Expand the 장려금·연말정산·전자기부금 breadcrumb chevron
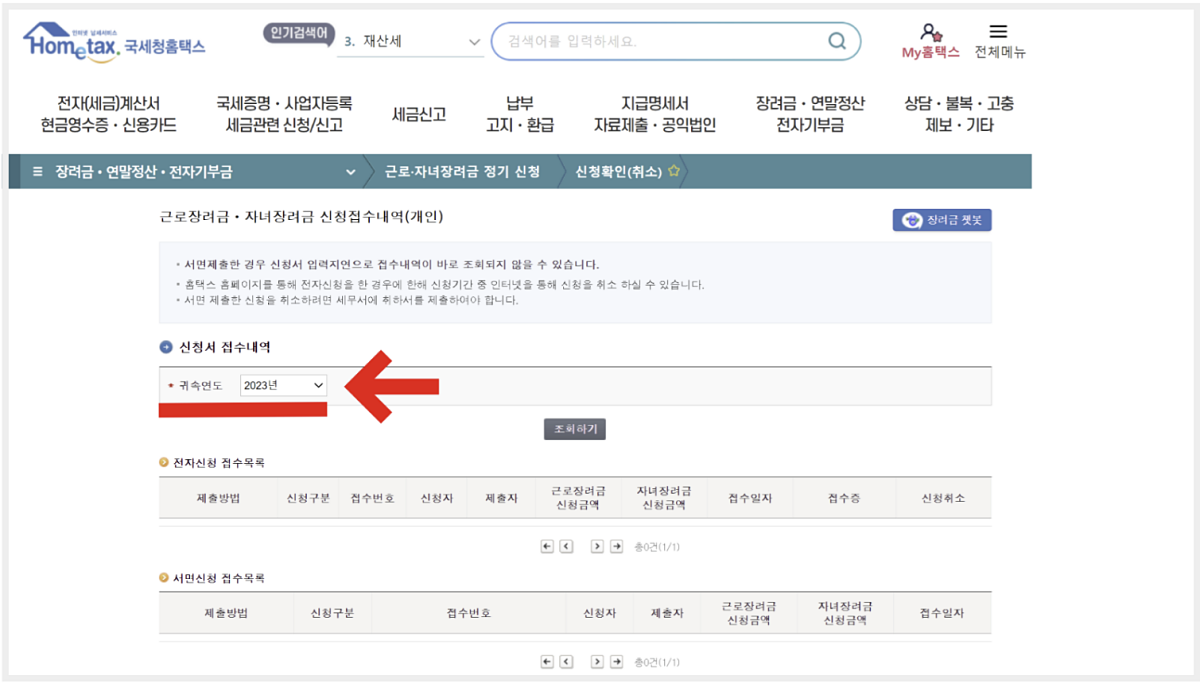1200x683 pixels. pos(349,171)
